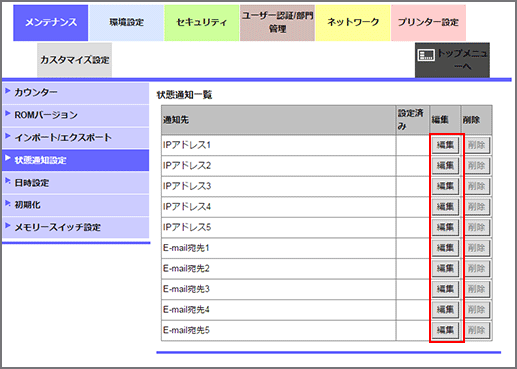This screenshot has height=369, width=517.
Task: Open 日時設定 in the side menu
Action: point(76,183)
